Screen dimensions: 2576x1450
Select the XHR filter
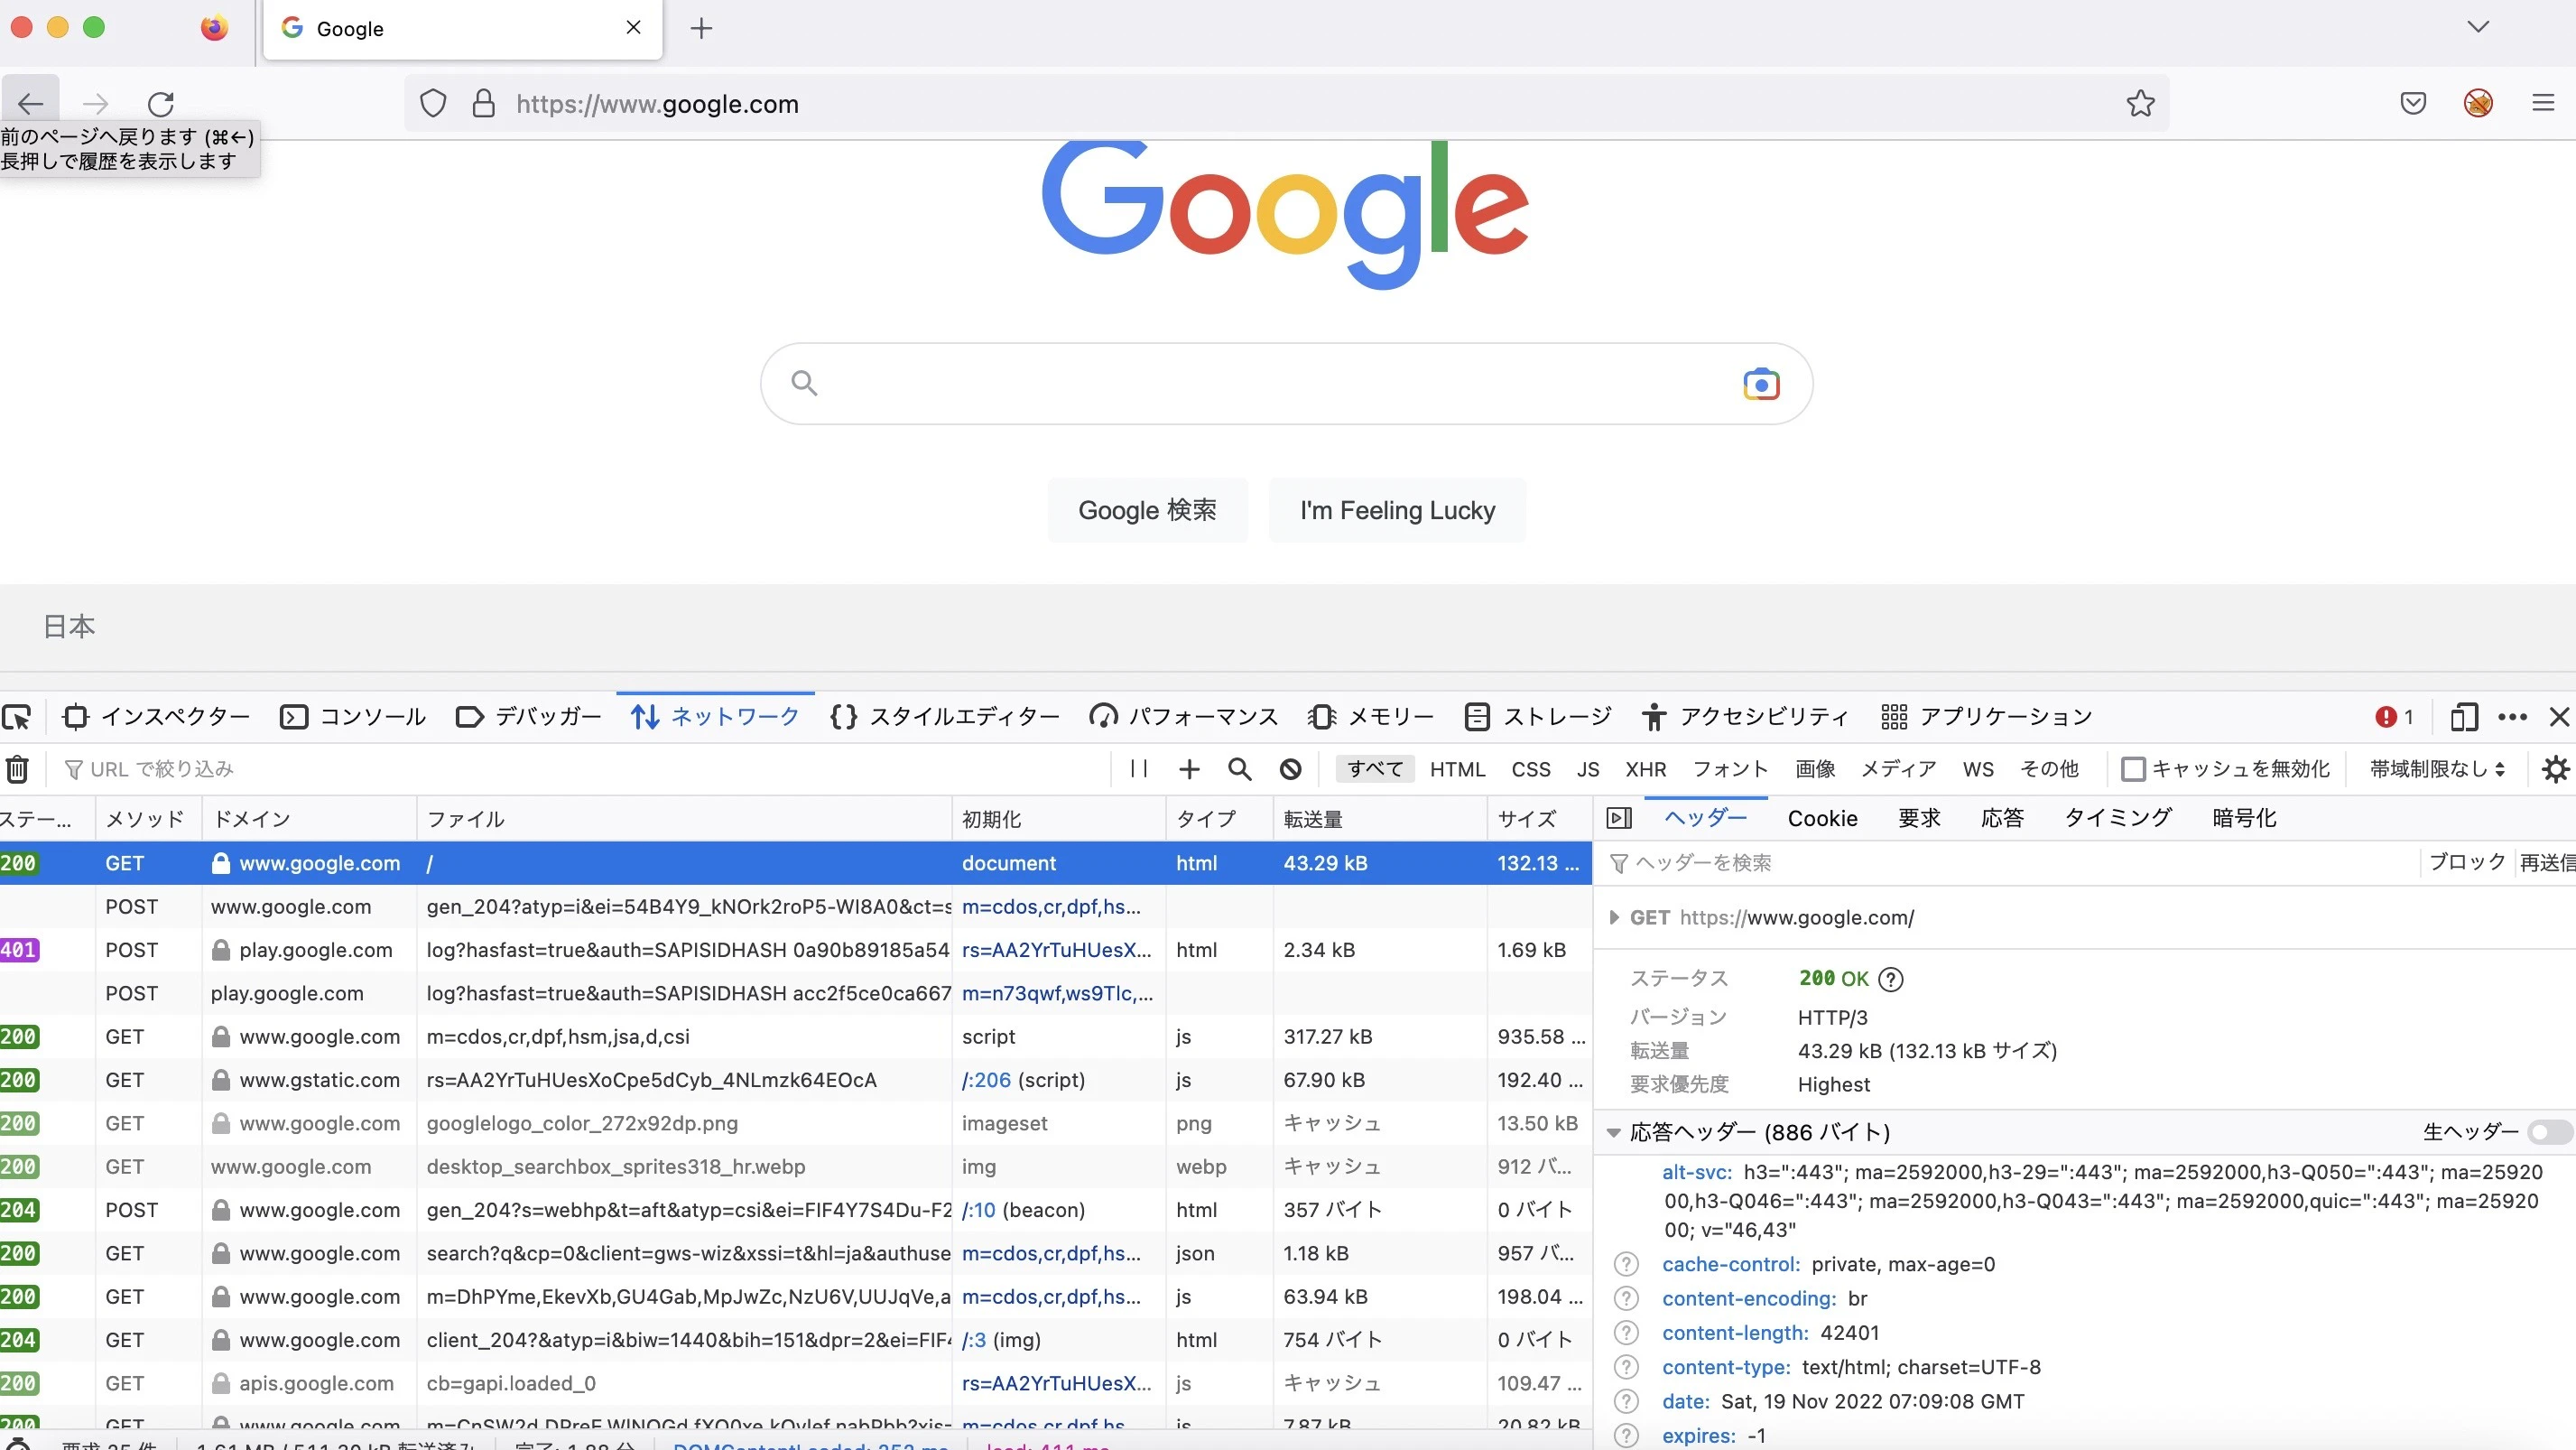pyautogui.click(x=1645, y=769)
